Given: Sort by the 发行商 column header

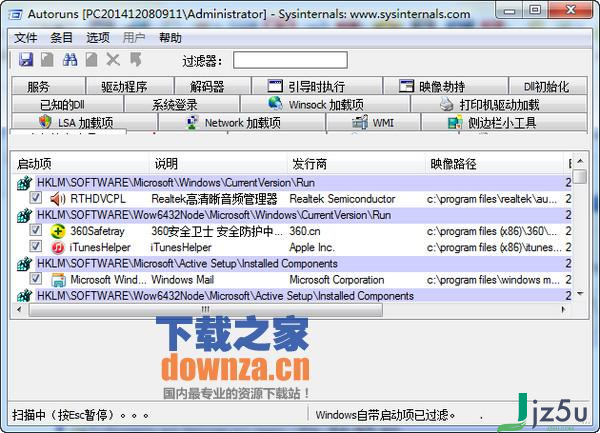Looking at the screenshot, I should [356, 164].
